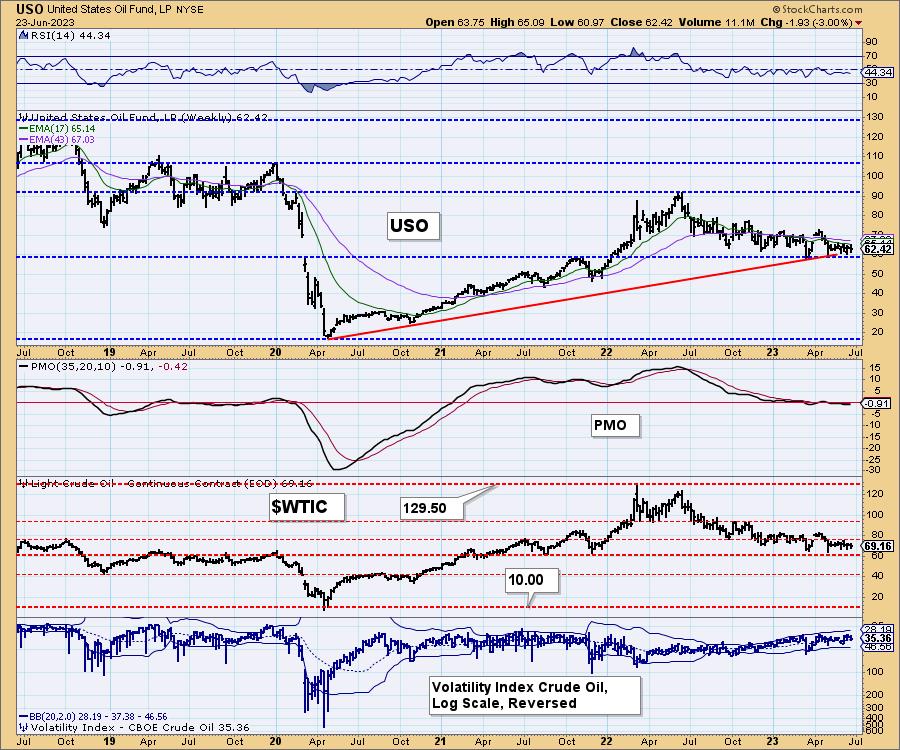Click the red down arrow beside Chg
The height and width of the screenshot is (750, 900).
pos(858,23)
